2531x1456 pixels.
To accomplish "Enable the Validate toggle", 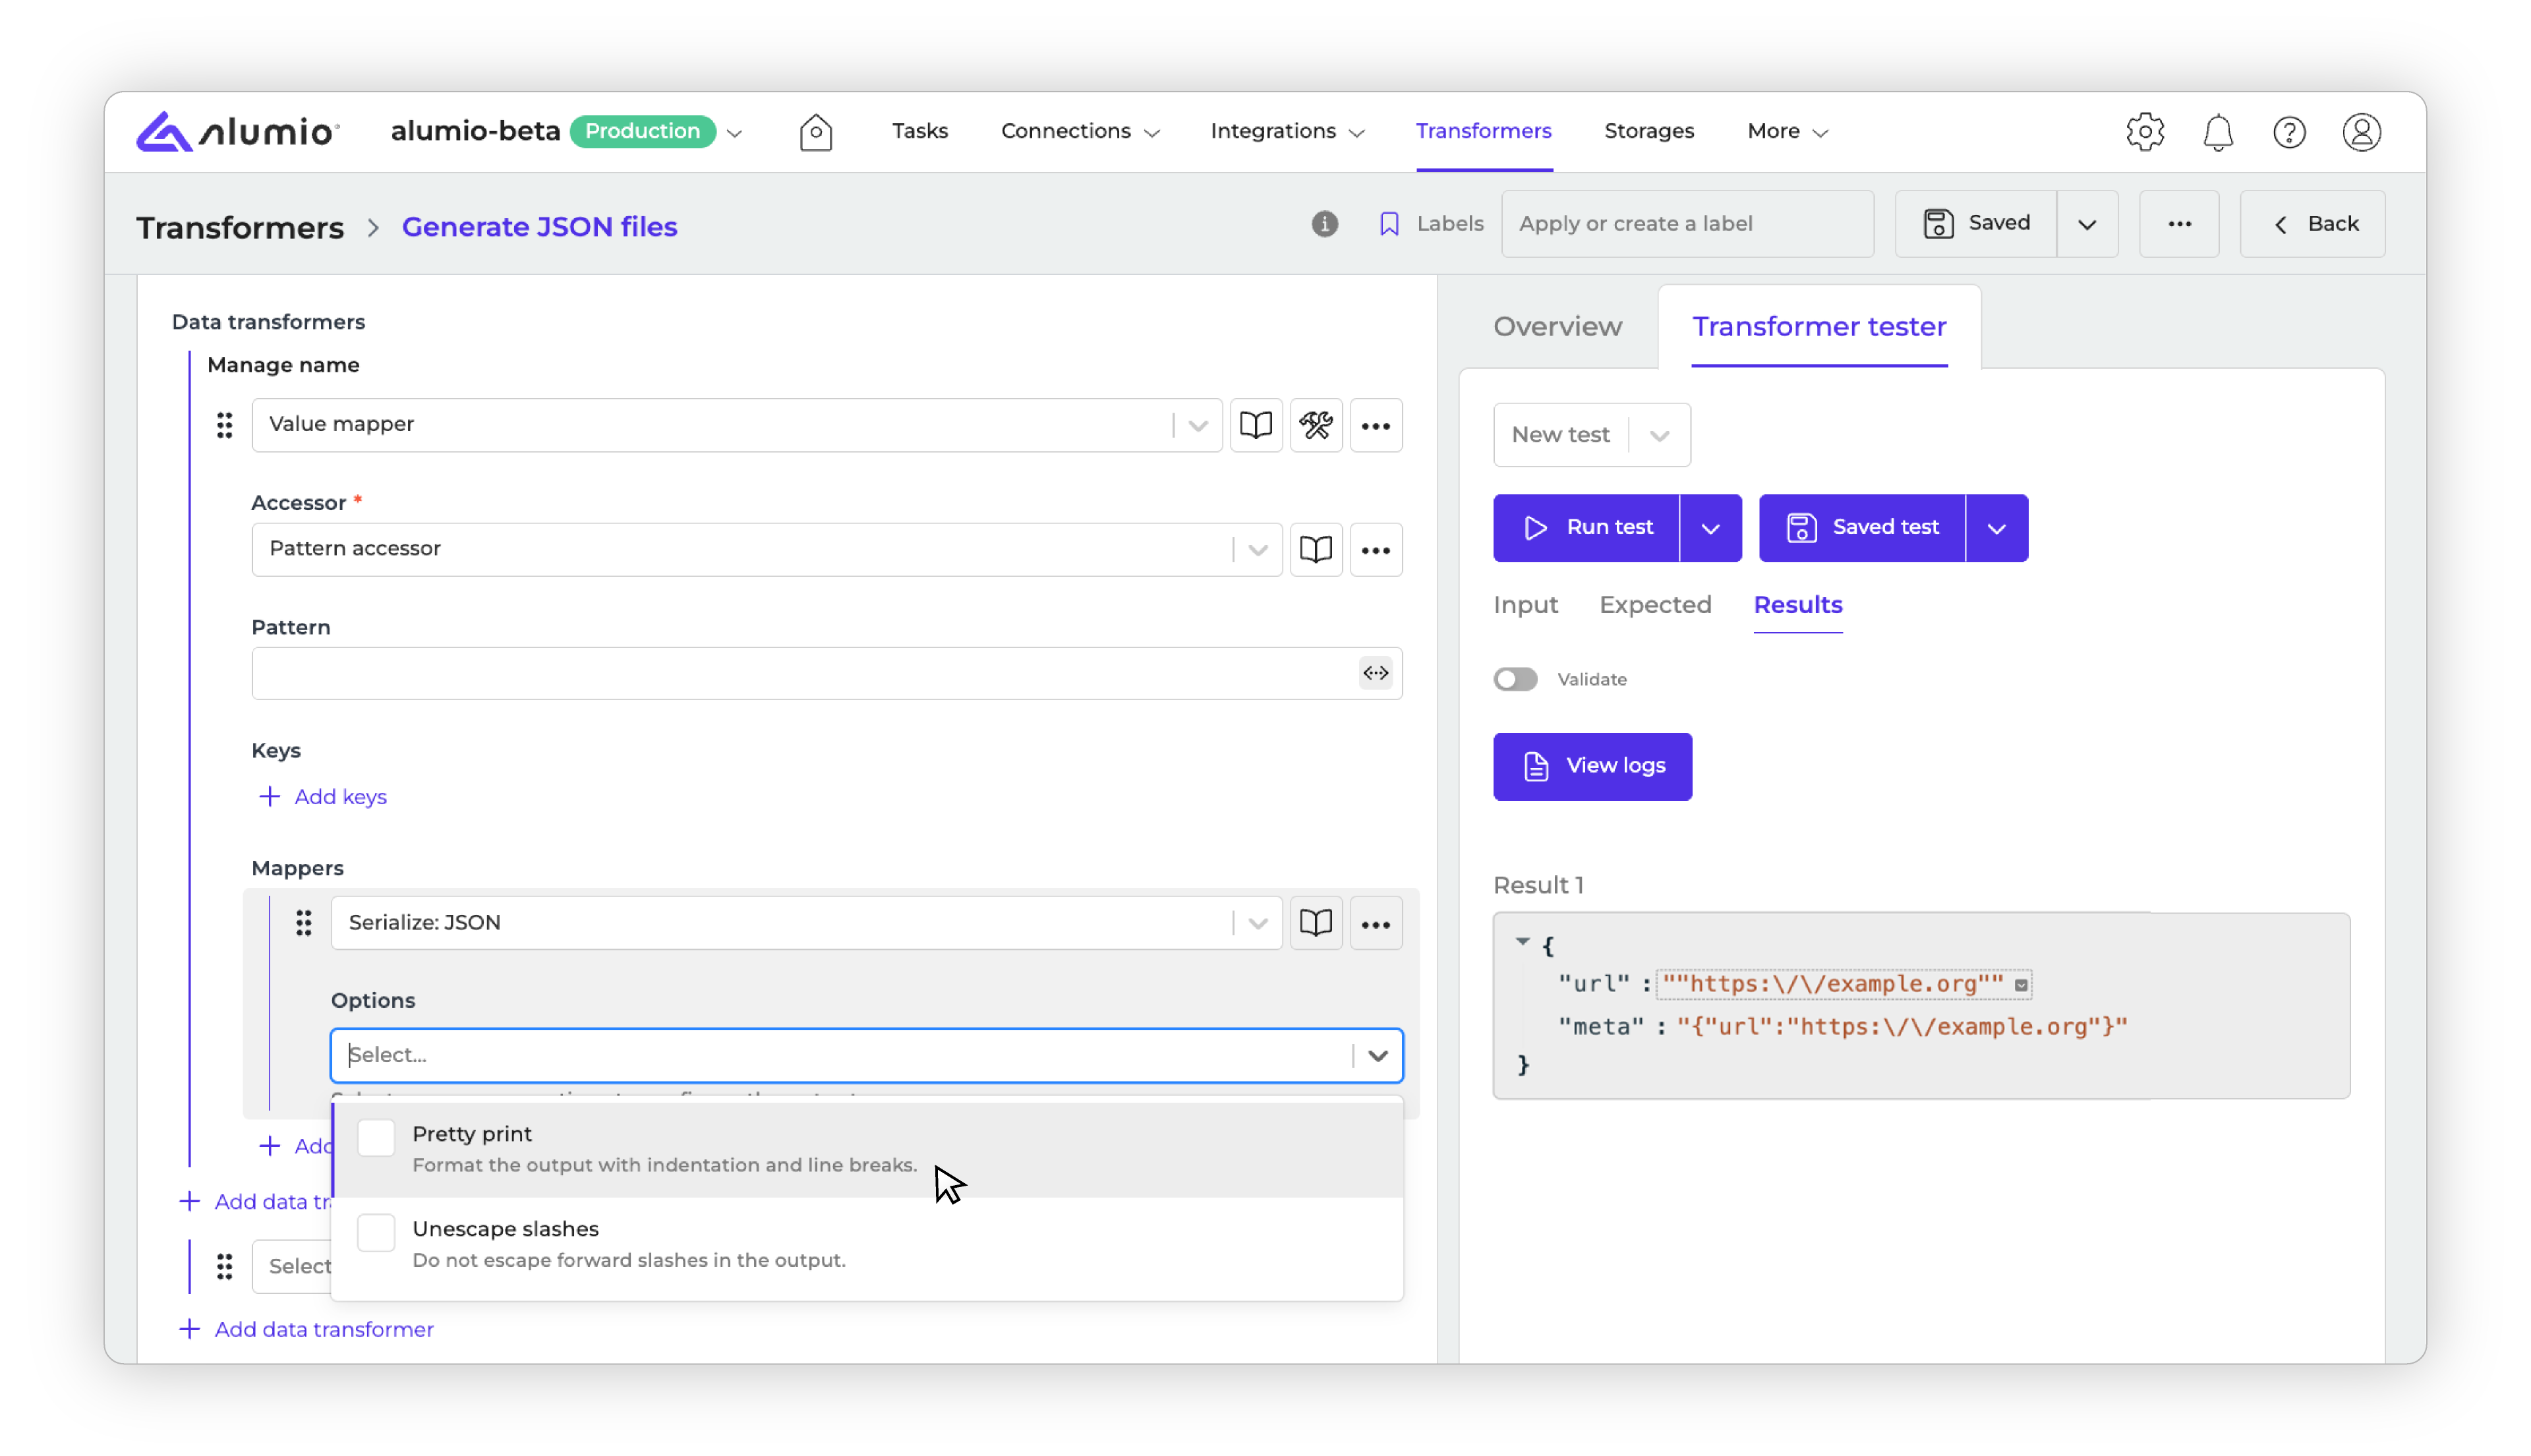I will click(x=1515, y=679).
